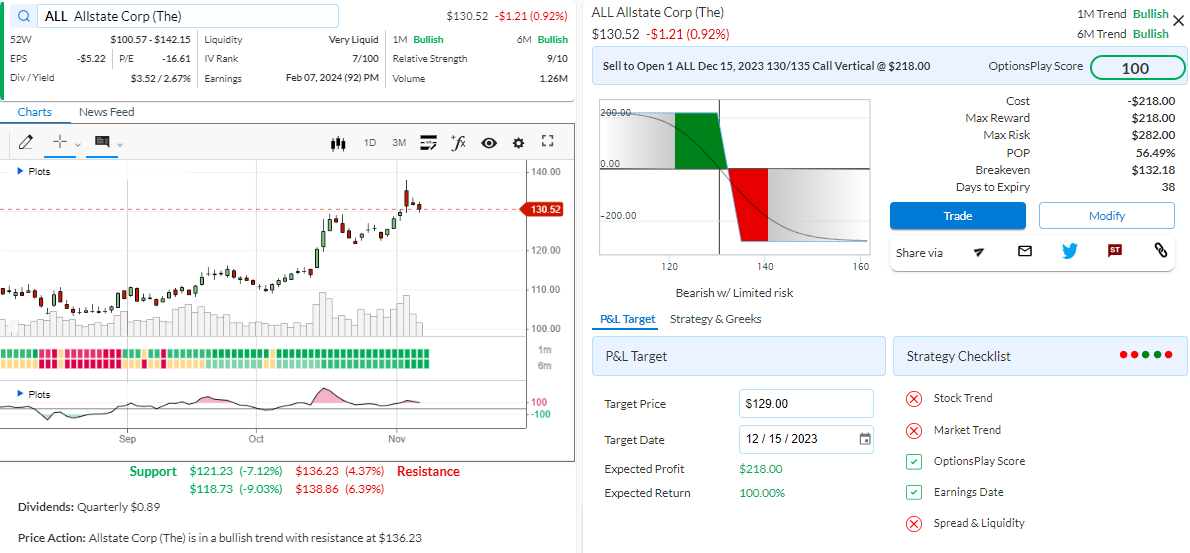This screenshot has height=553, width=1190.
Task: Select the crosshair cursor tool
Action: (61, 142)
